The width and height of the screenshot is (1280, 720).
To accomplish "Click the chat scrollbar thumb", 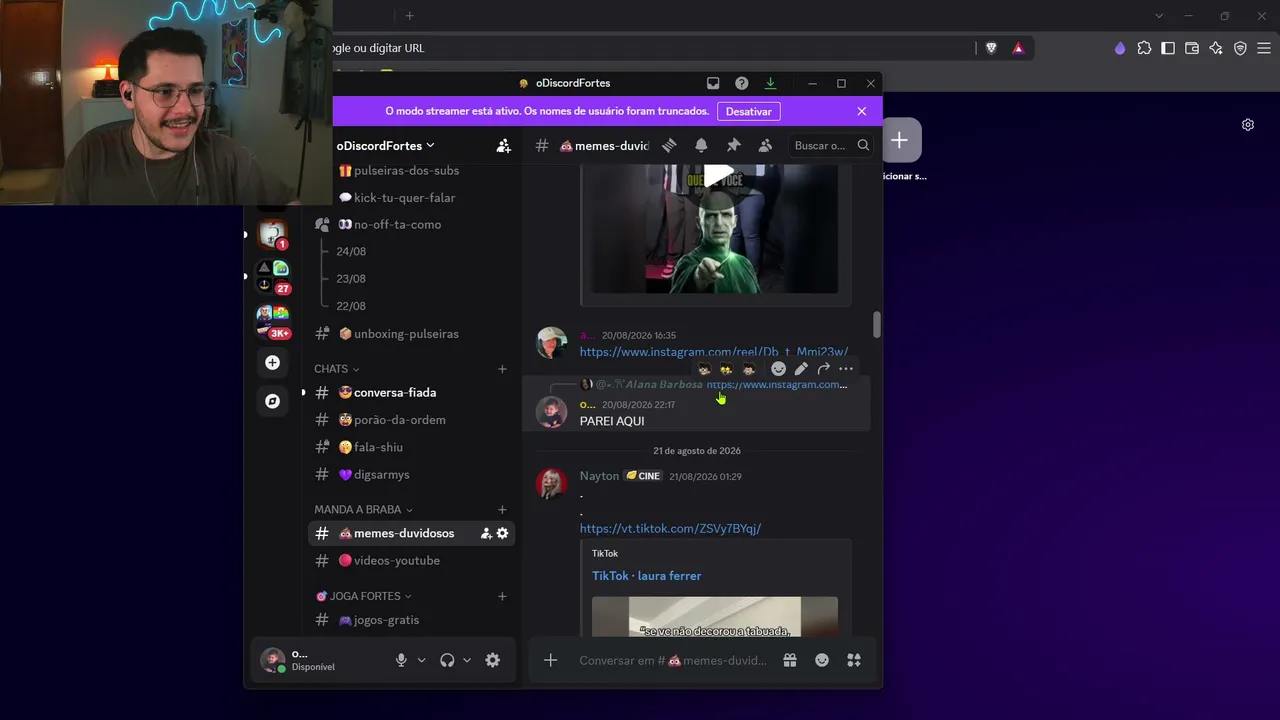I will (x=877, y=324).
